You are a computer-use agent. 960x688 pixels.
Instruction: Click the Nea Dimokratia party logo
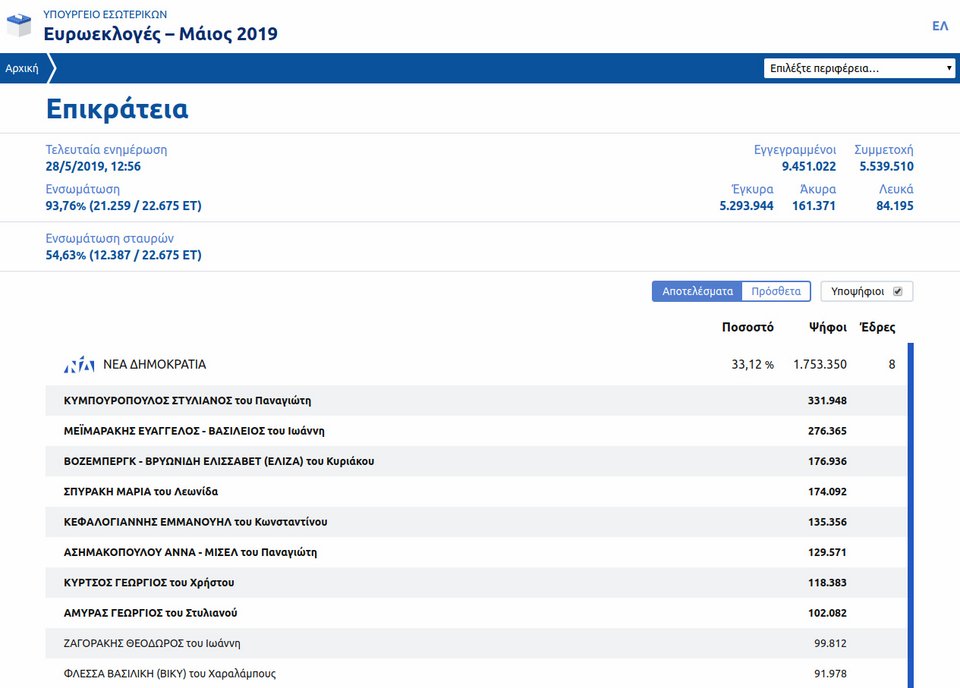(x=79, y=365)
